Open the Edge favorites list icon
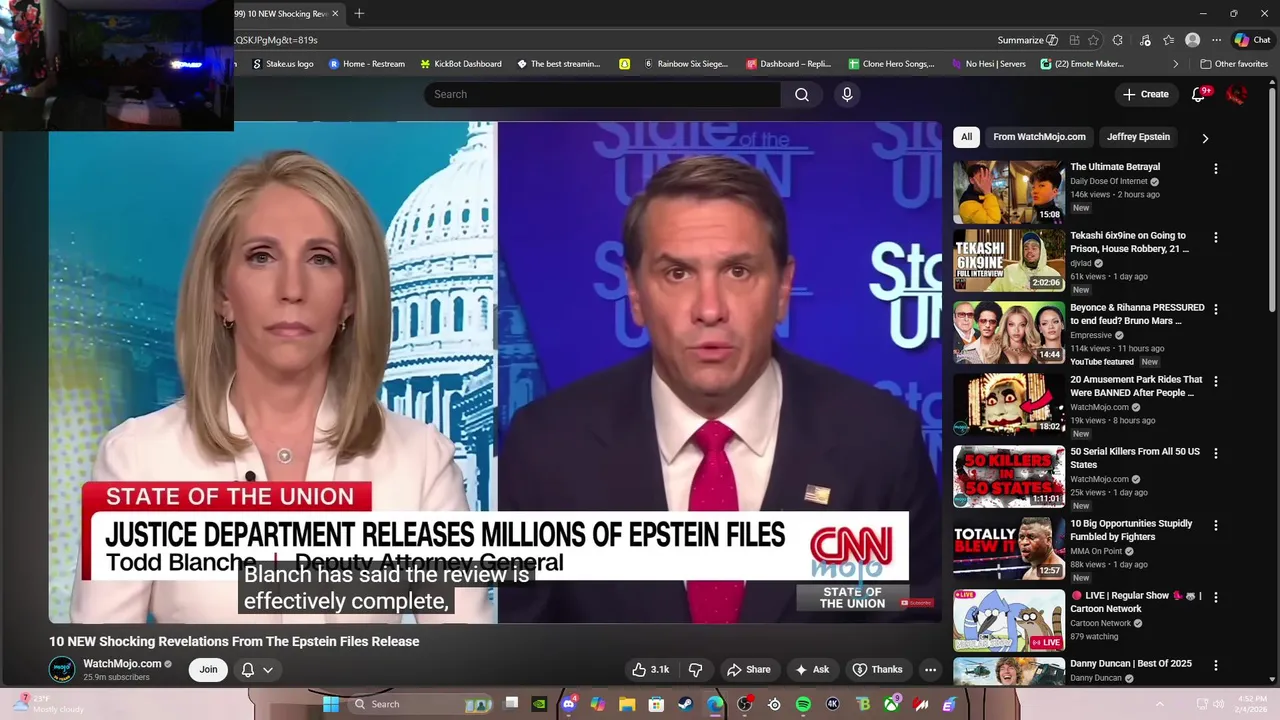The width and height of the screenshot is (1280, 720). click(1168, 40)
